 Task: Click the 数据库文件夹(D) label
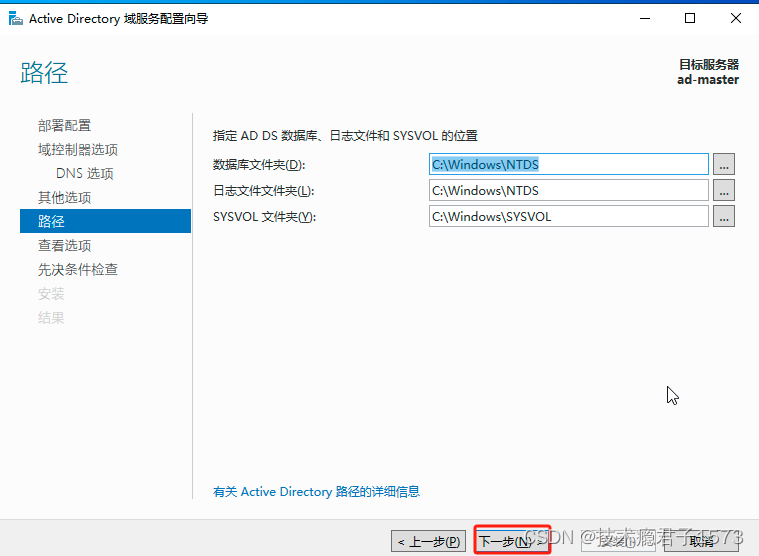[x=259, y=165]
